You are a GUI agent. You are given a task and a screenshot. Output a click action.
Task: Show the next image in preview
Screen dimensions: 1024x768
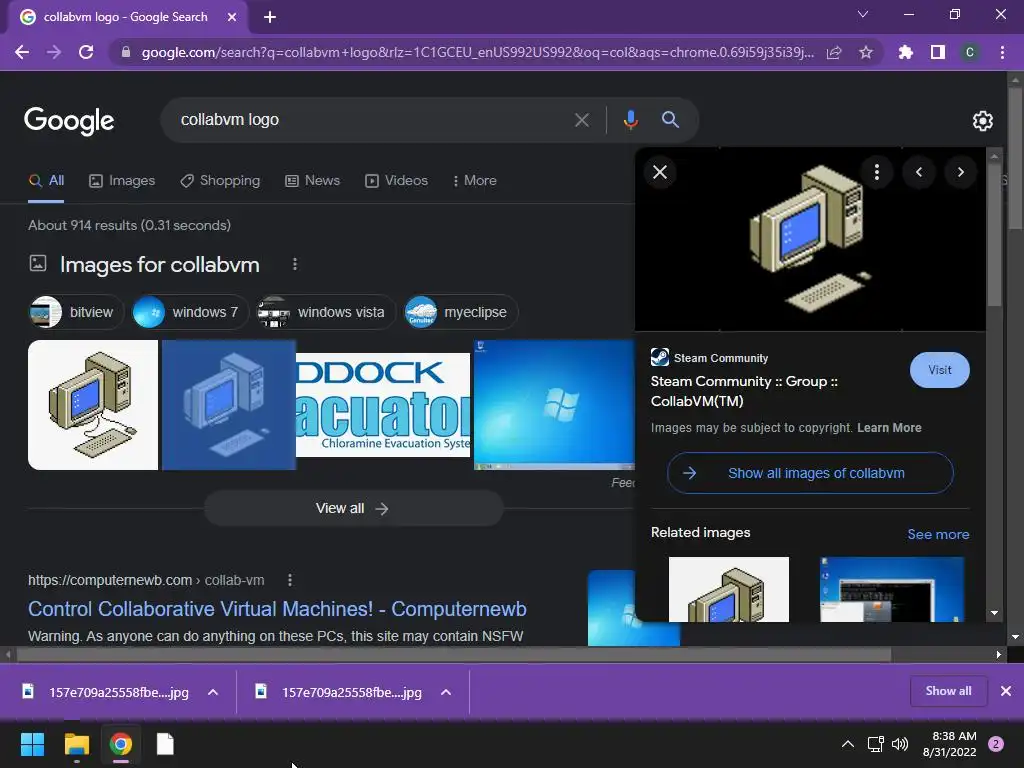coord(961,172)
